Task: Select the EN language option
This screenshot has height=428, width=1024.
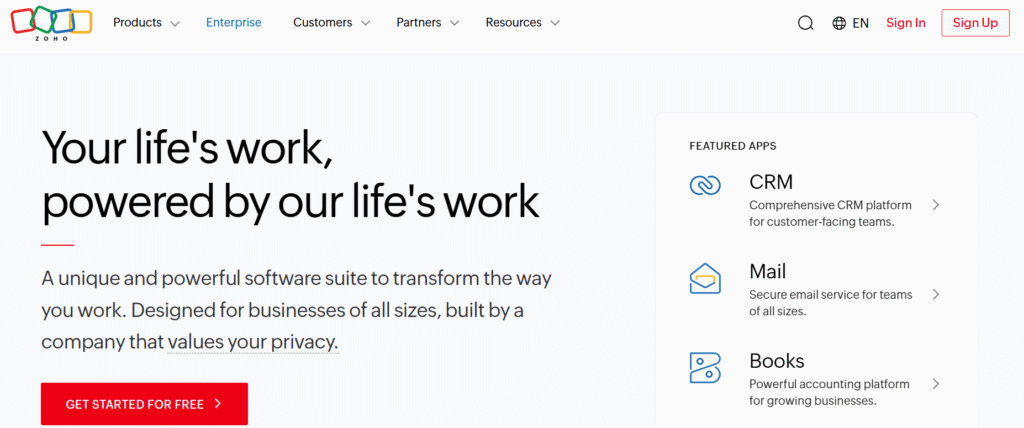Action: pos(860,23)
